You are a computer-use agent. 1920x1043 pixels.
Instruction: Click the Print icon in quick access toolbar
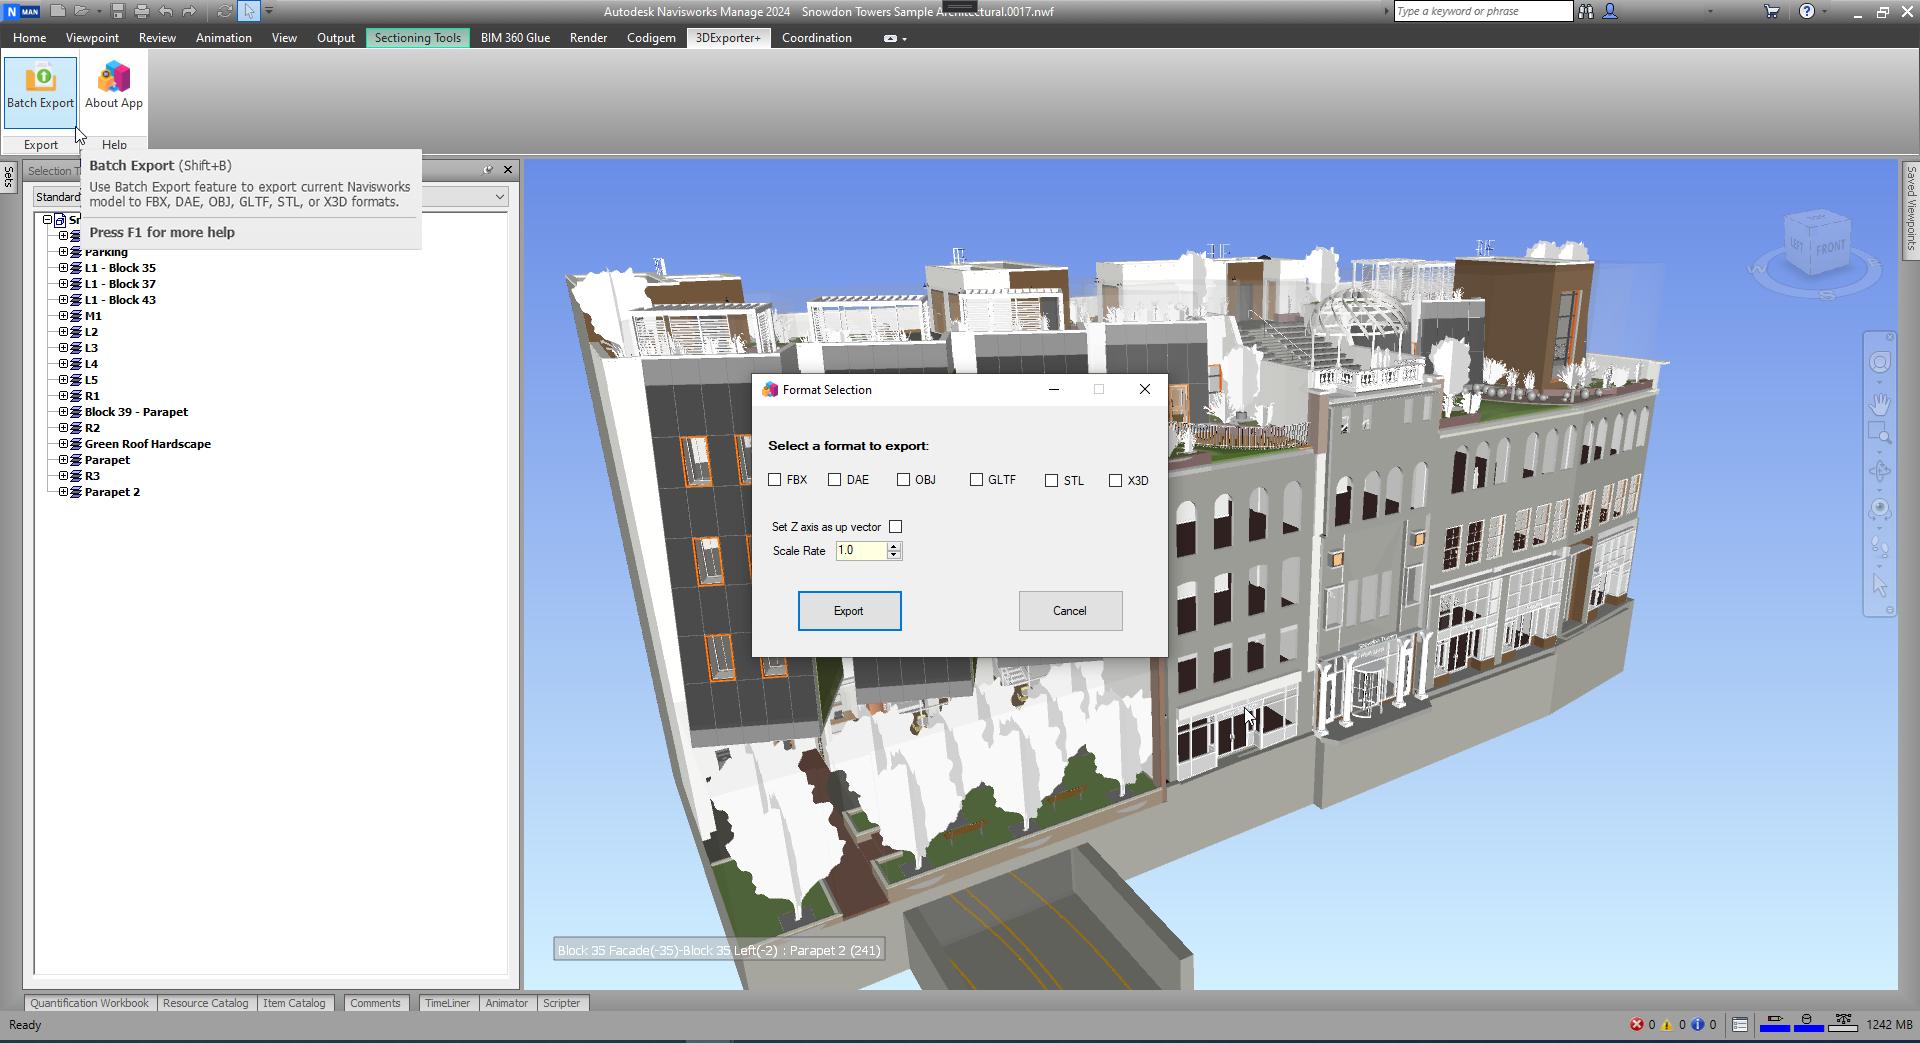pos(141,11)
